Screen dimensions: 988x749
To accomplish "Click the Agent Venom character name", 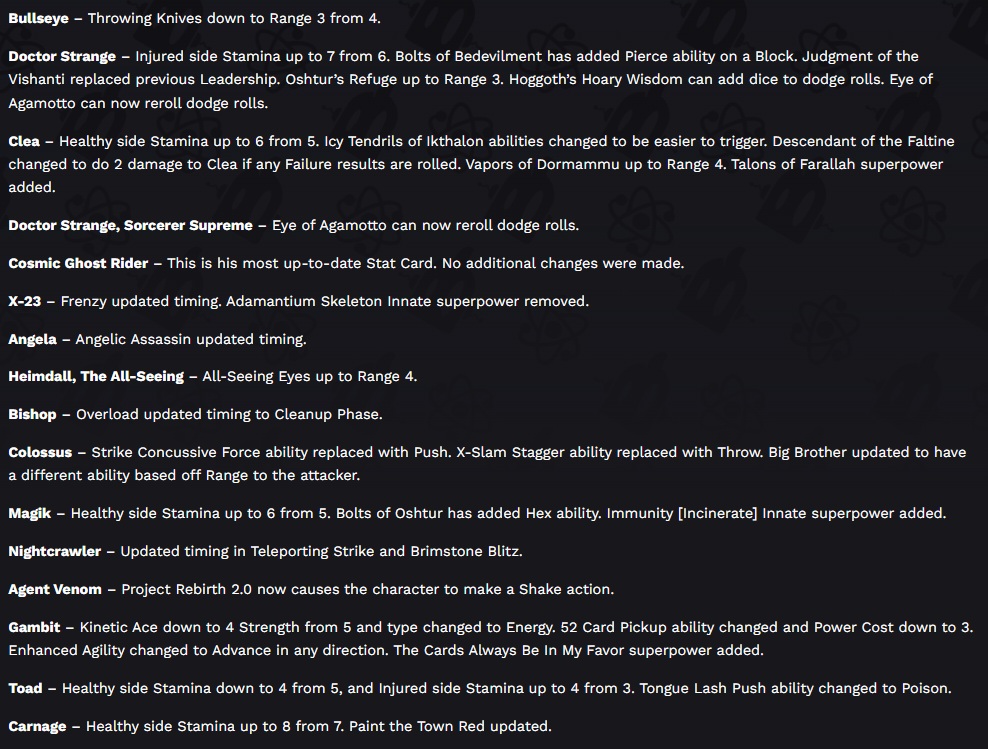I will (x=55, y=589).
